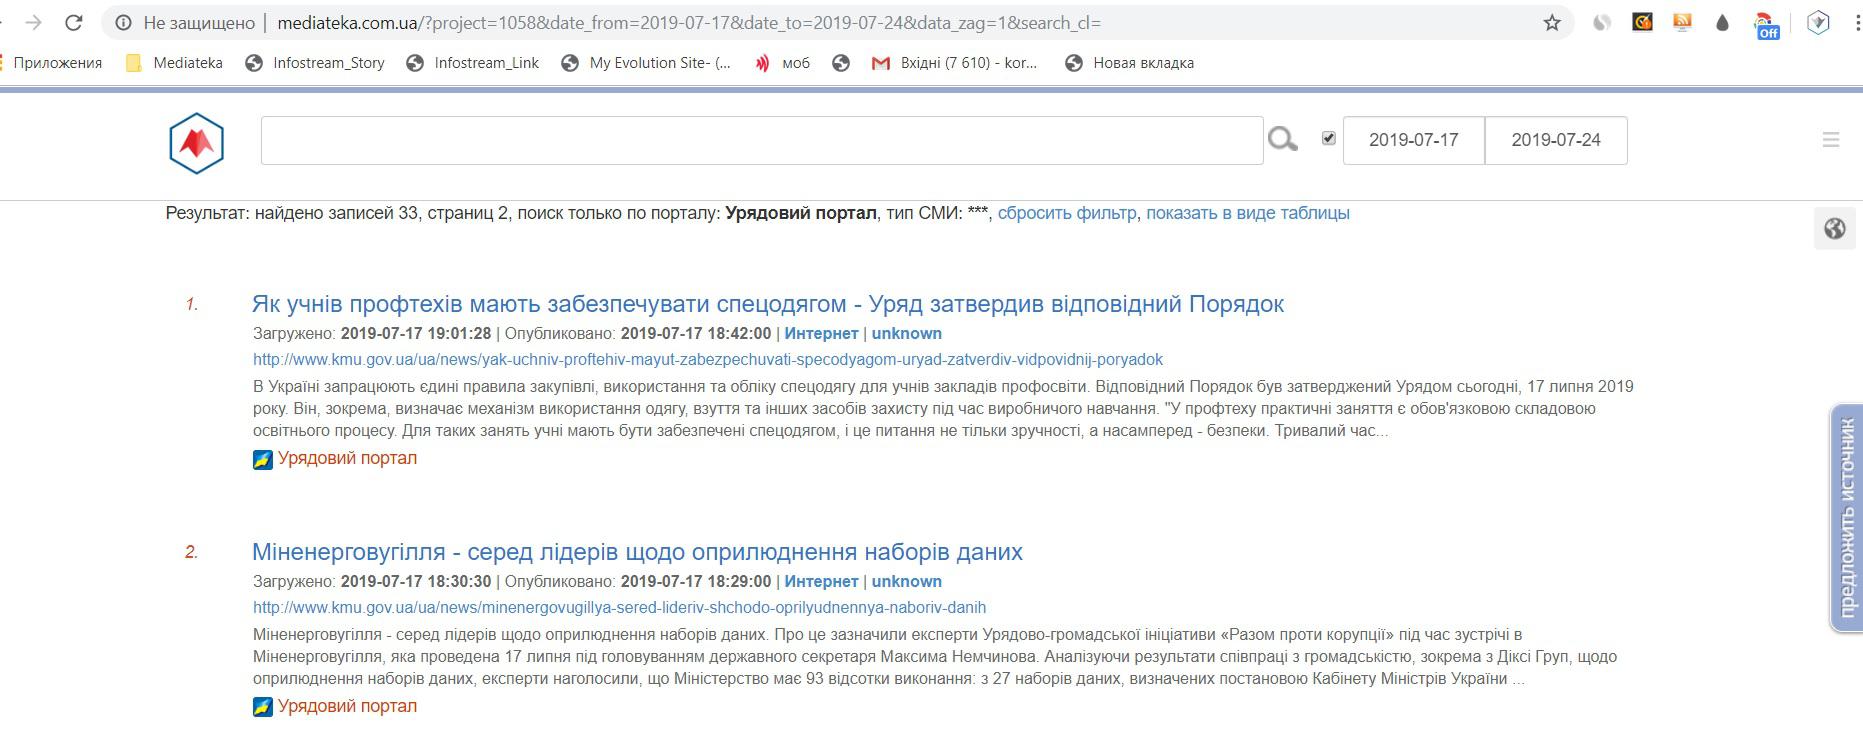This screenshot has width=1863, height=738.
Task: Open the end date field 2019-07-24
Action: pyautogui.click(x=1555, y=140)
